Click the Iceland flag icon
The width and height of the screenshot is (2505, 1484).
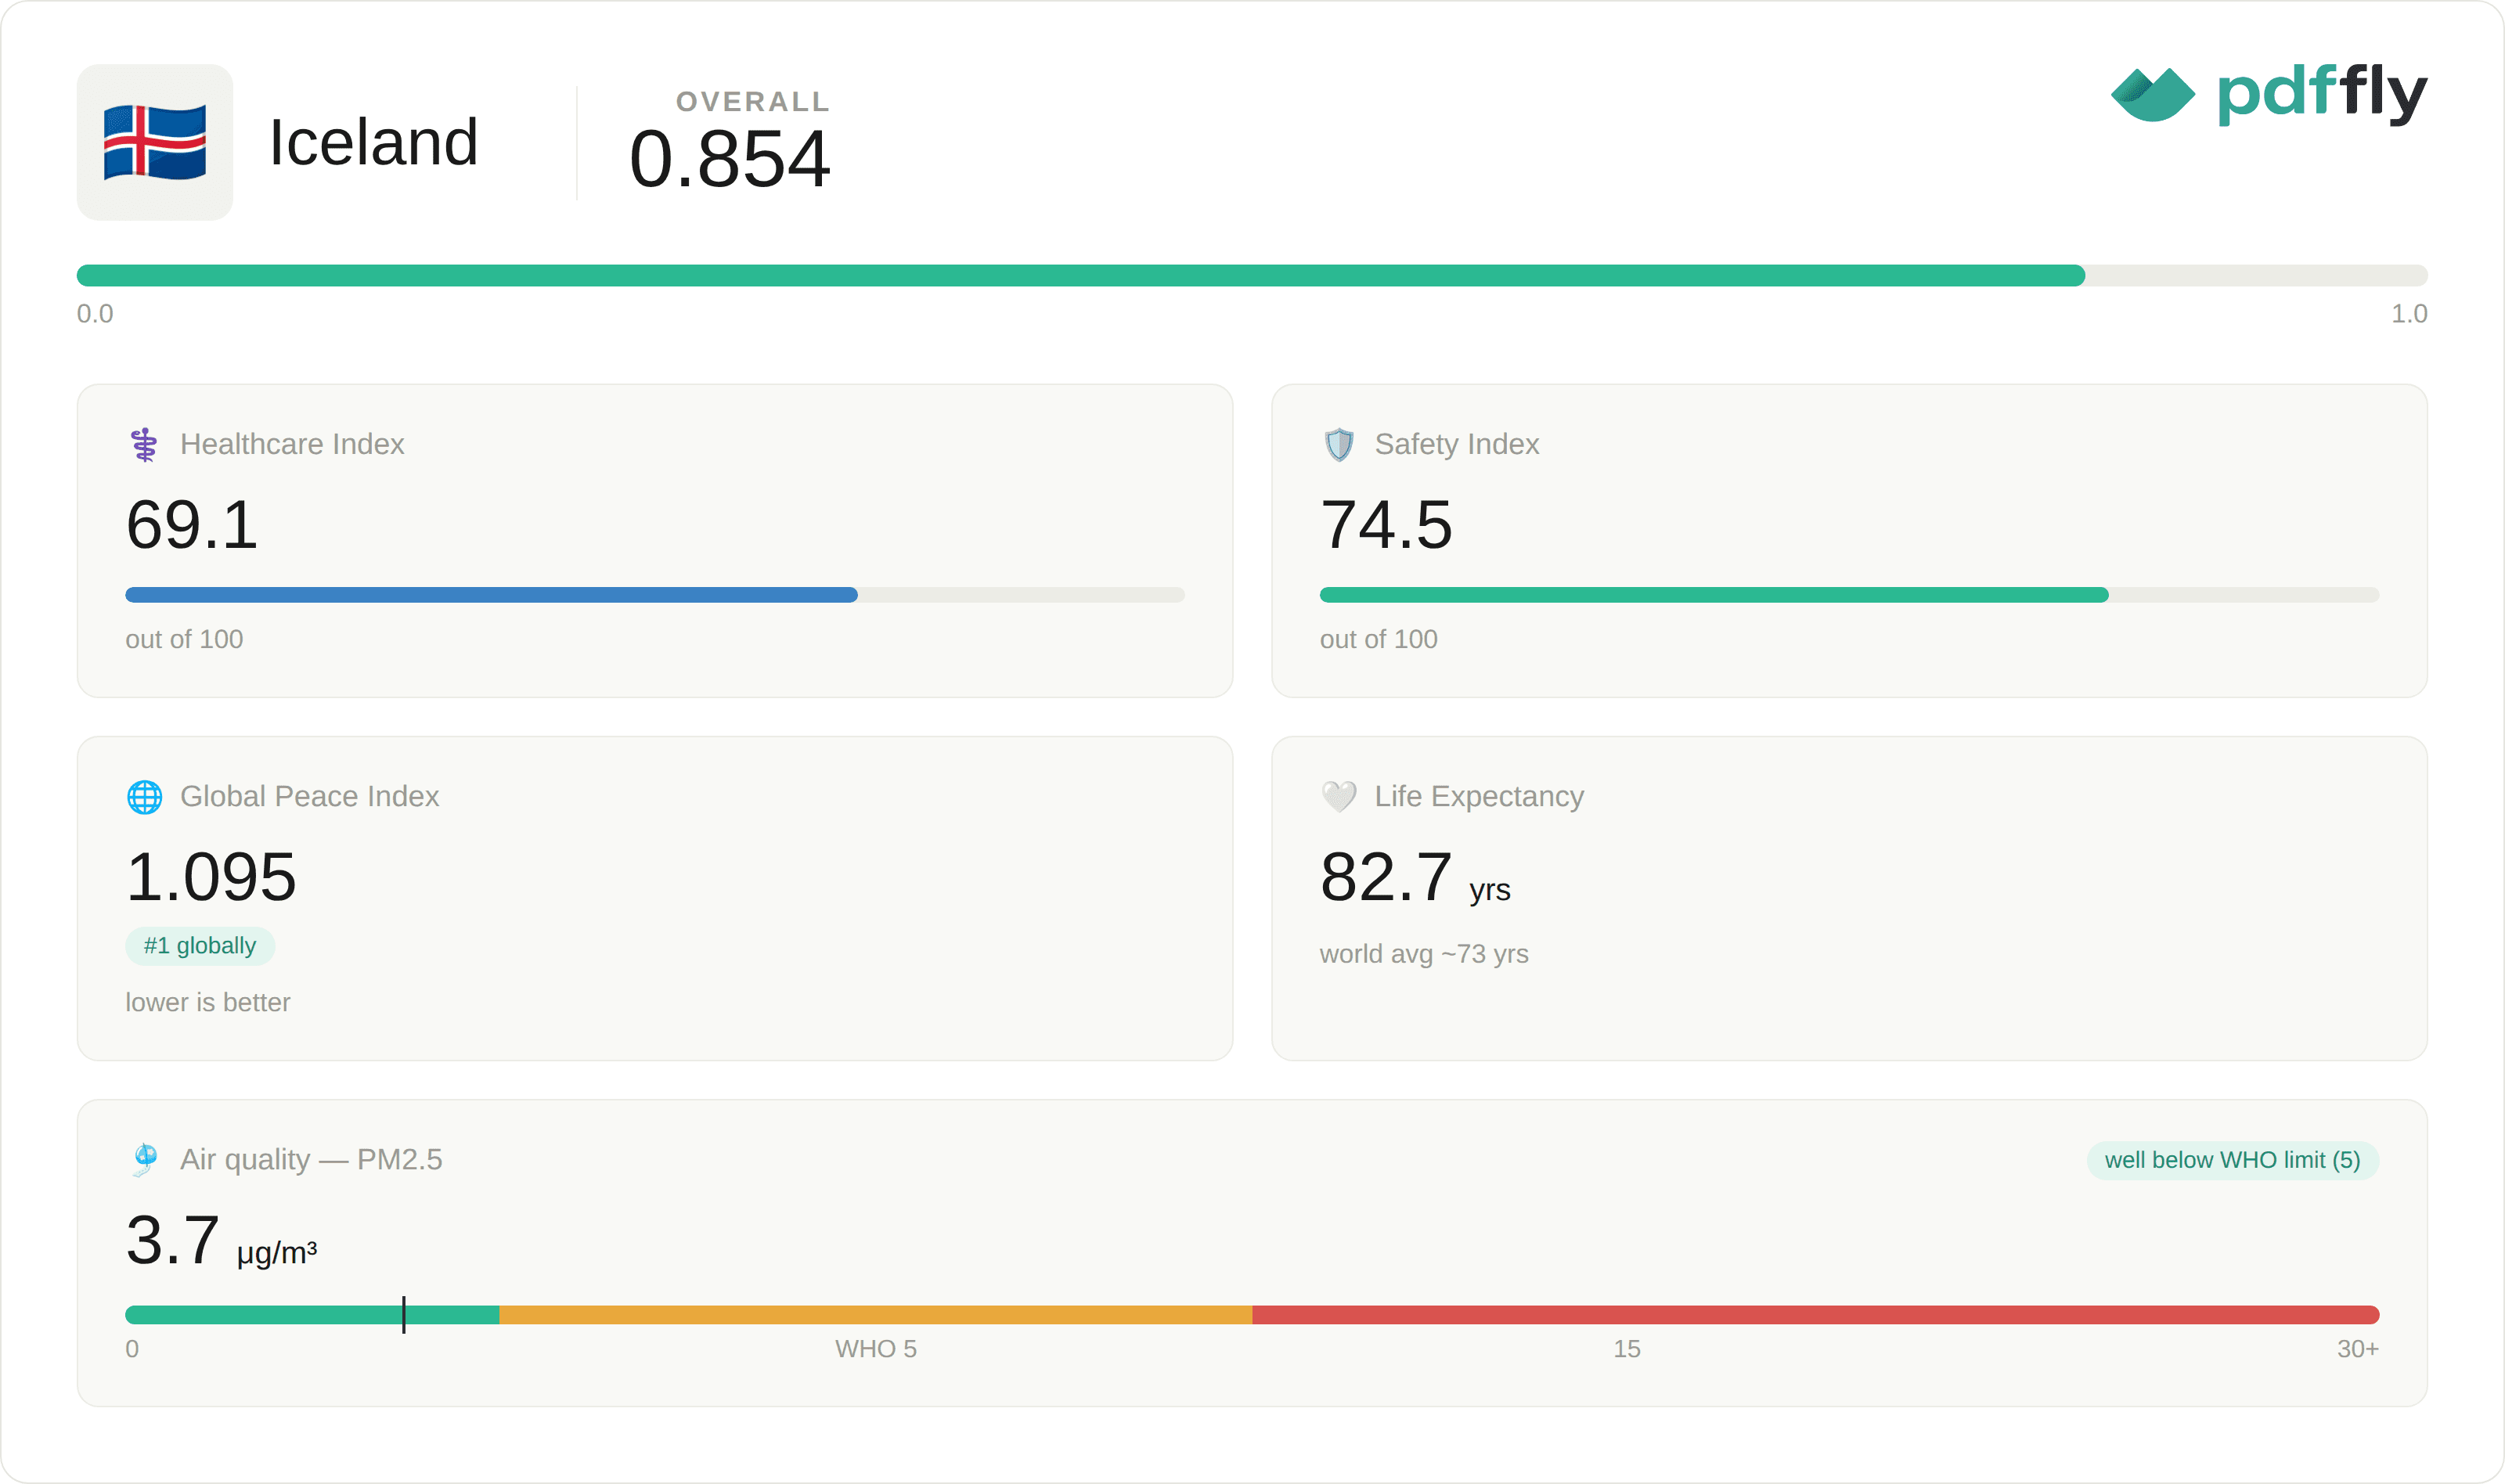click(155, 142)
